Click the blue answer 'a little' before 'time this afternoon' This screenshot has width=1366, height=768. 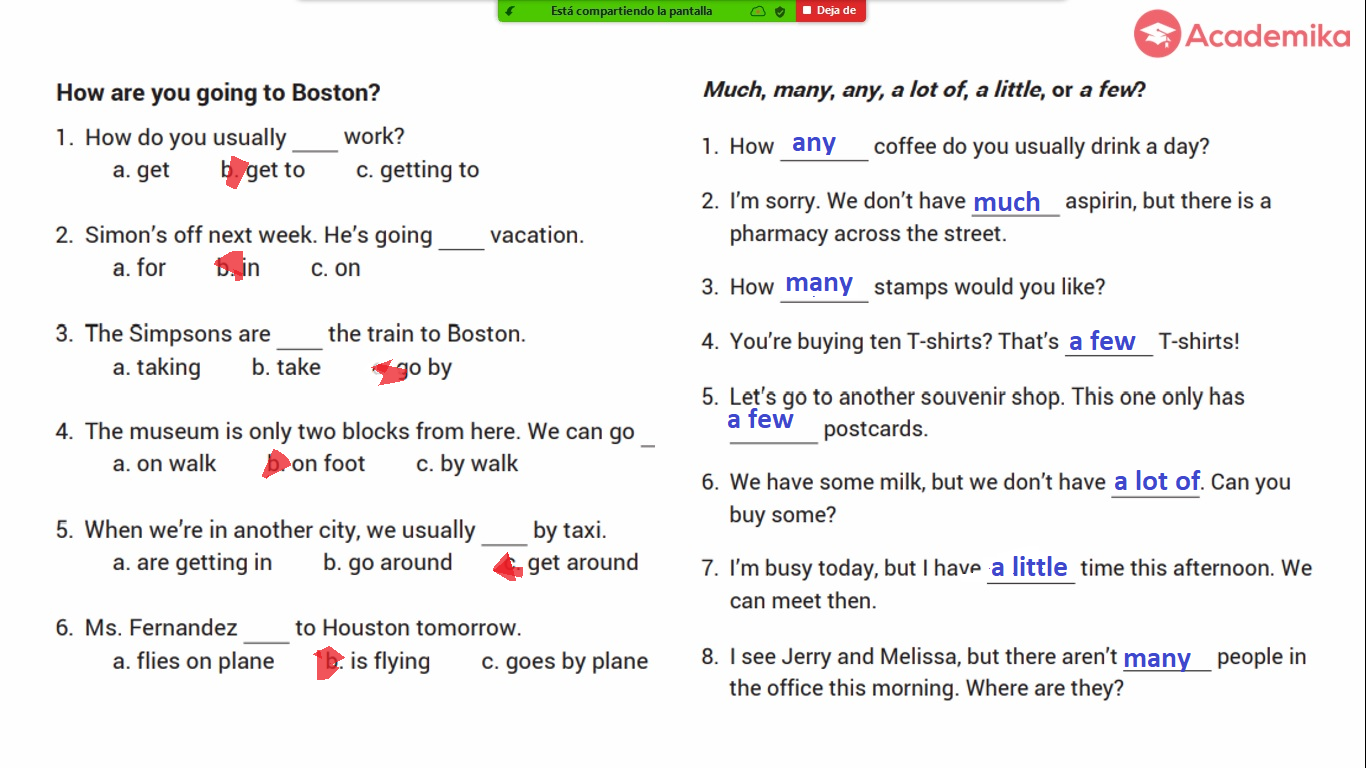pos(1029,567)
